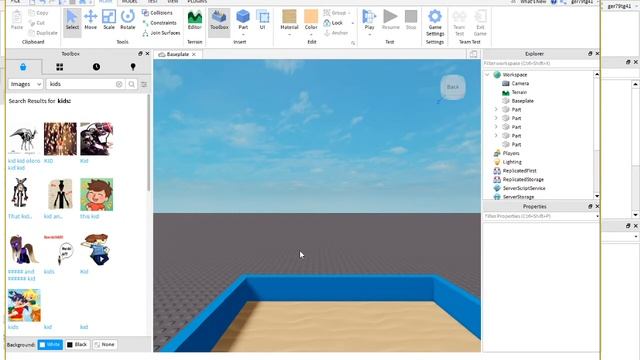Open the Toolbox Creations tab

(133, 67)
